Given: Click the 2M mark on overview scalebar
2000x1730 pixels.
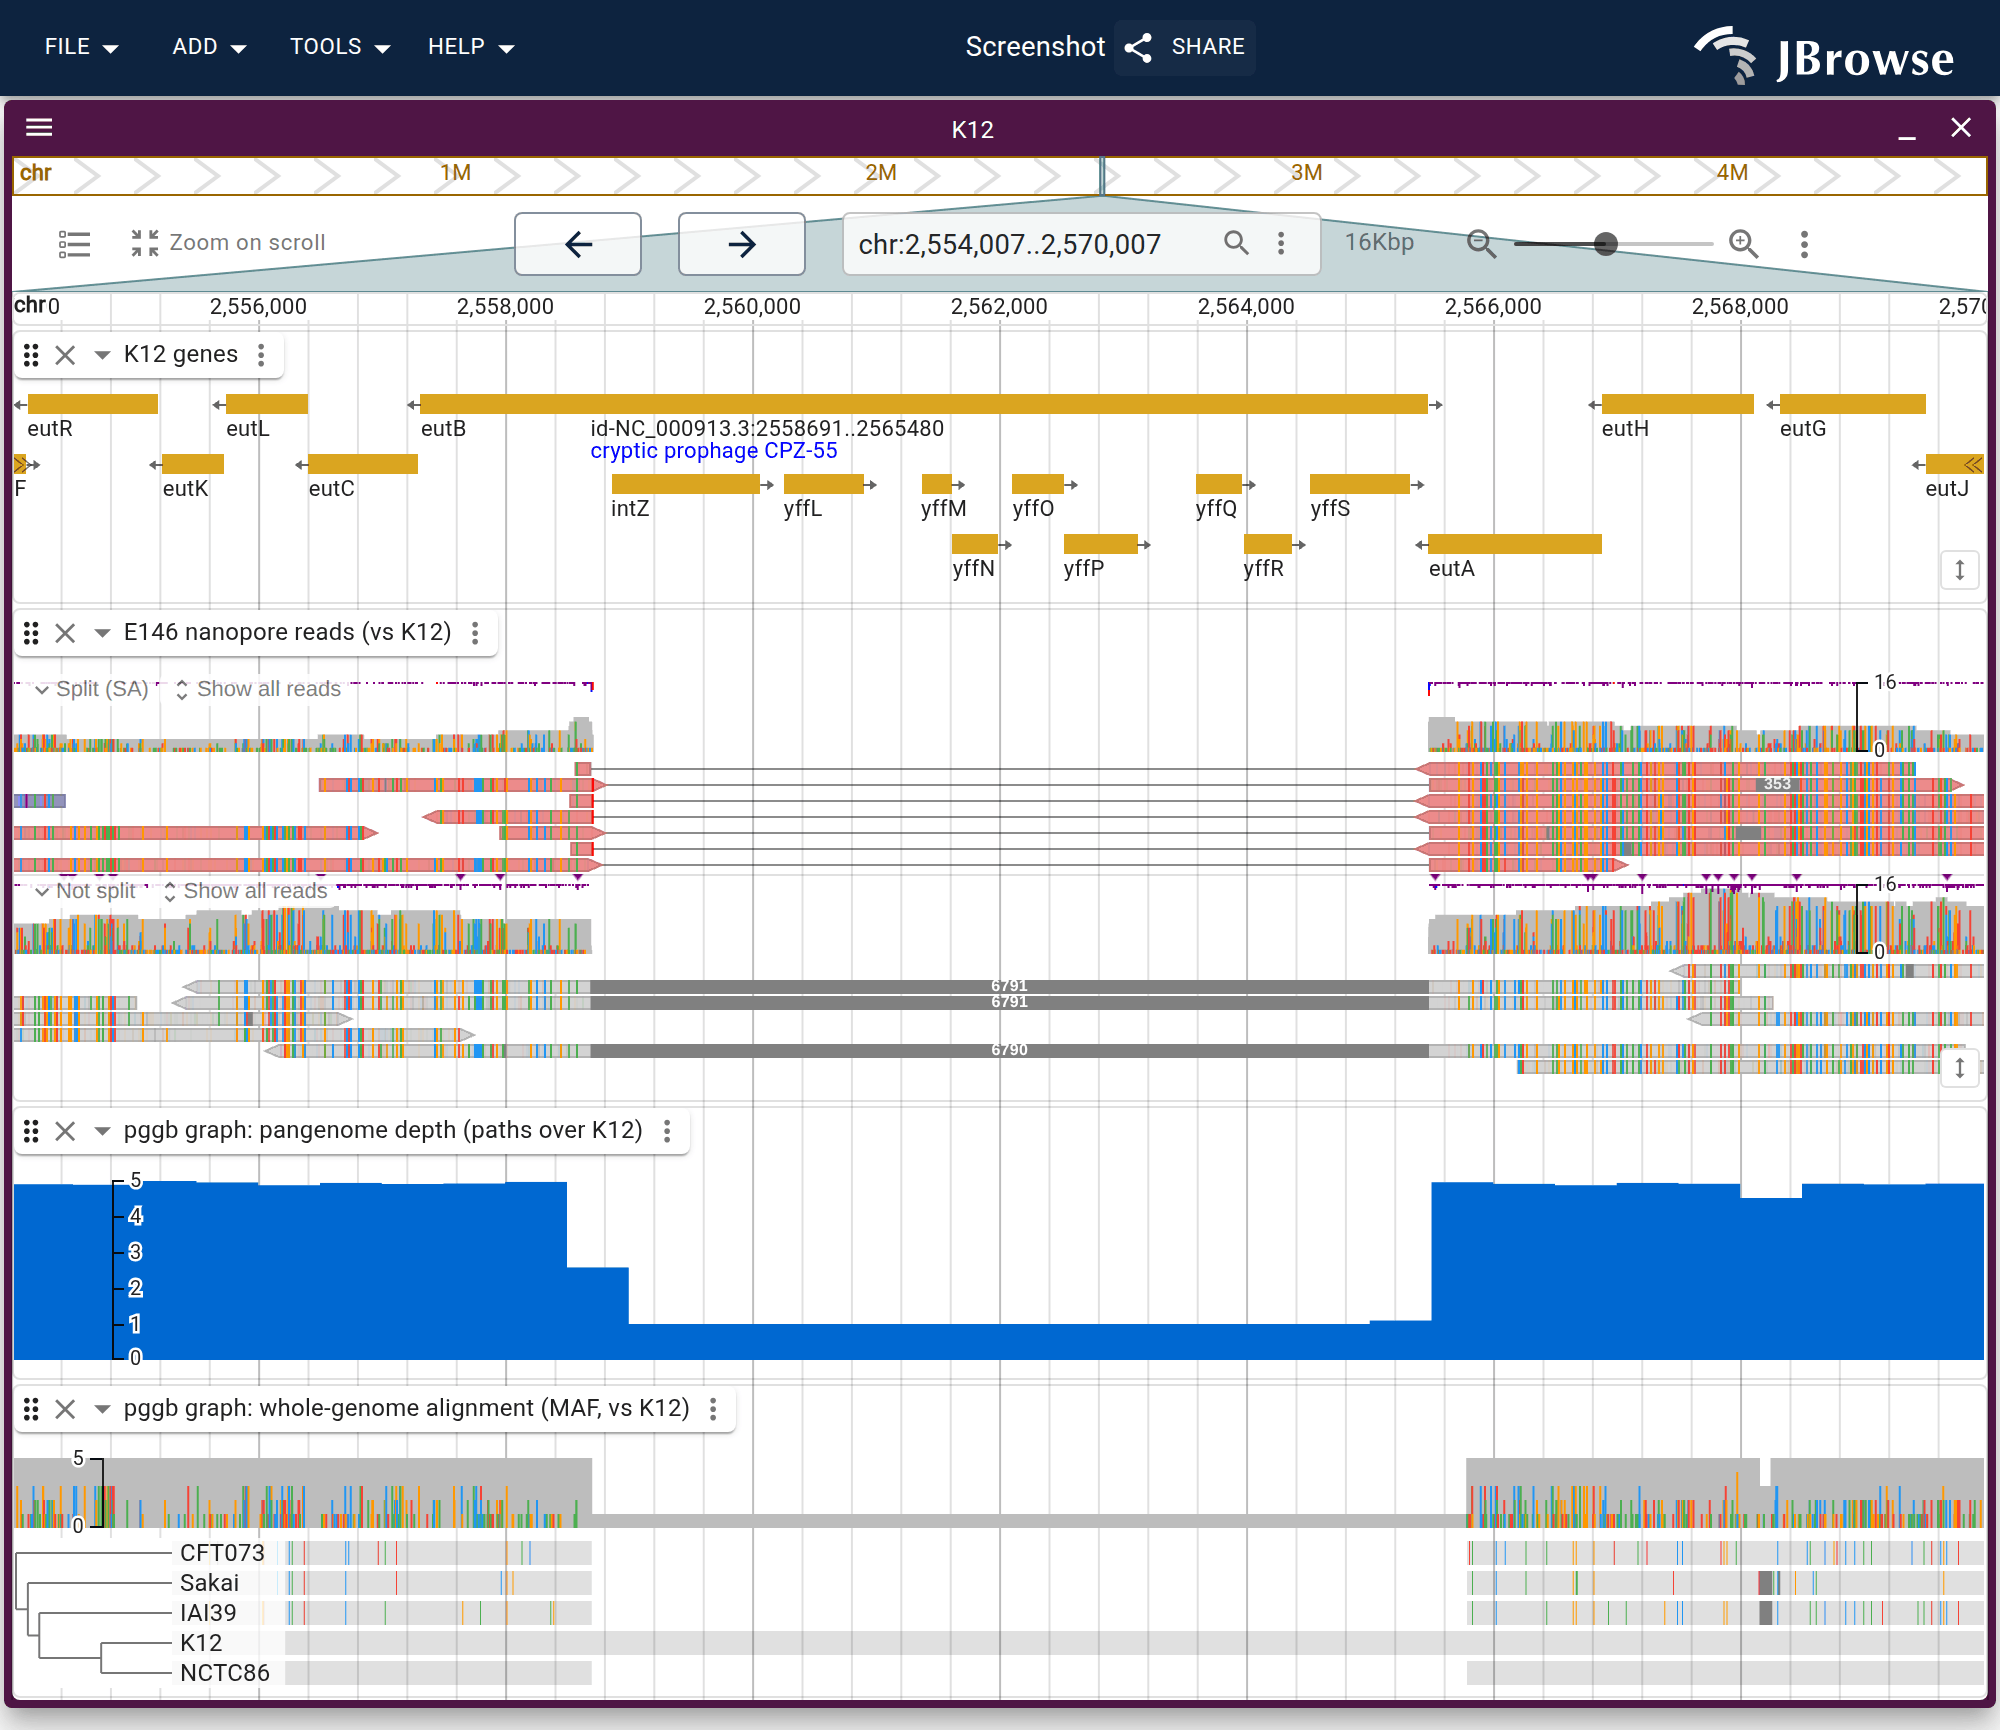Looking at the screenshot, I should pos(881,173).
